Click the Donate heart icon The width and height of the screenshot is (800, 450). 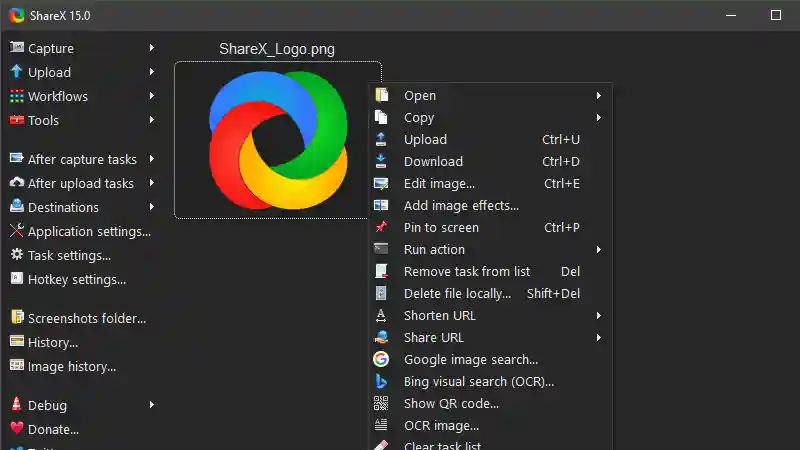(16, 428)
